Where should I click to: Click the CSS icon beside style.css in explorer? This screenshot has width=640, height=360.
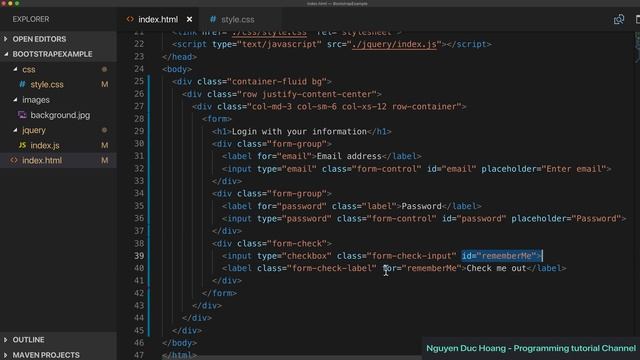coord(22,84)
